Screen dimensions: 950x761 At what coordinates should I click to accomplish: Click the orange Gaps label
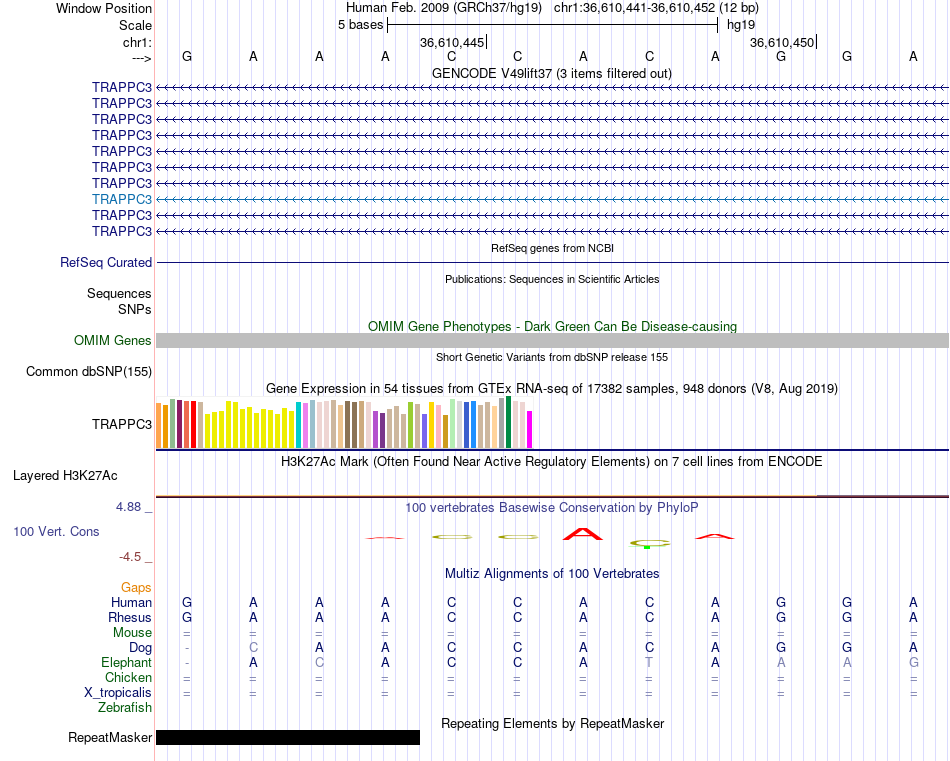click(x=136, y=587)
